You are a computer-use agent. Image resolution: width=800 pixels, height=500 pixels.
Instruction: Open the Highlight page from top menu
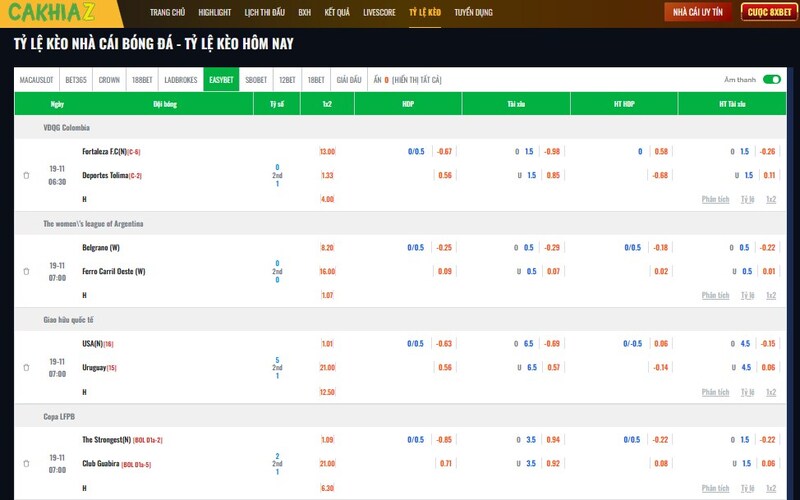point(214,13)
